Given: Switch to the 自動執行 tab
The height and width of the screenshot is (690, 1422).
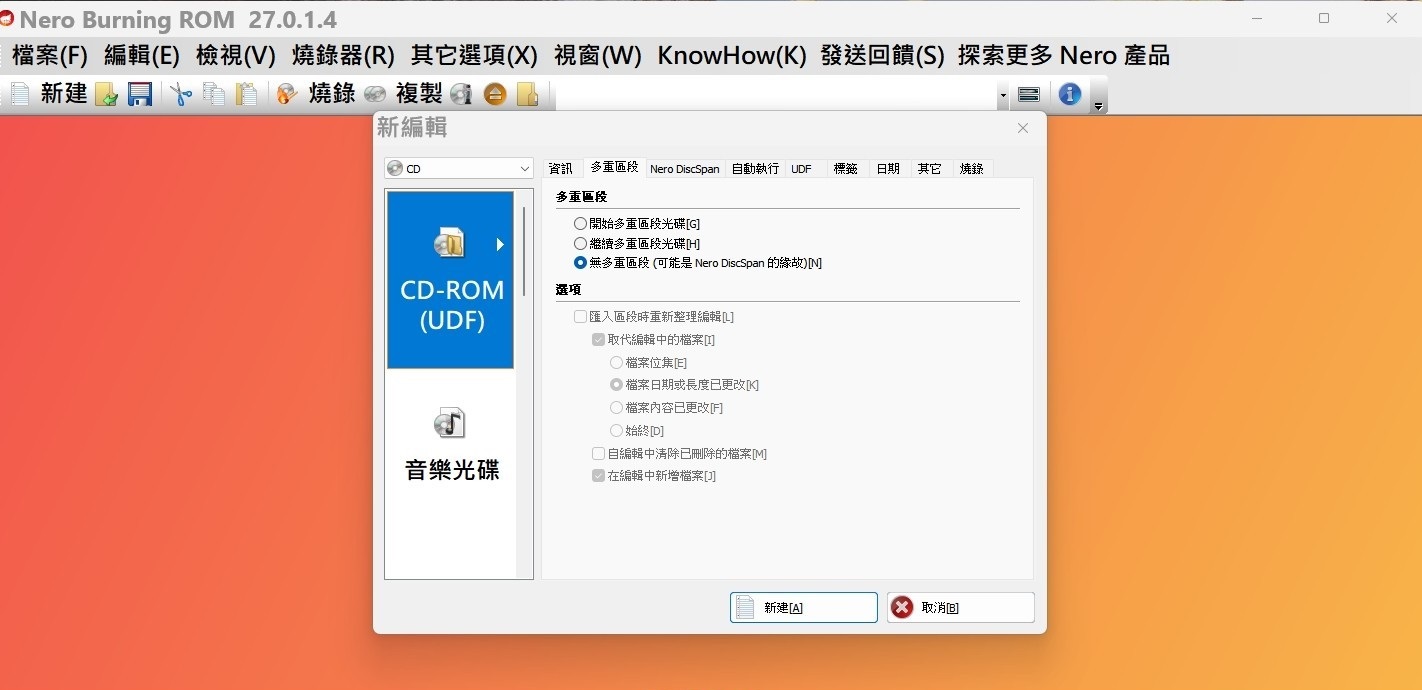Looking at the screenshot, I should point(755,169).
